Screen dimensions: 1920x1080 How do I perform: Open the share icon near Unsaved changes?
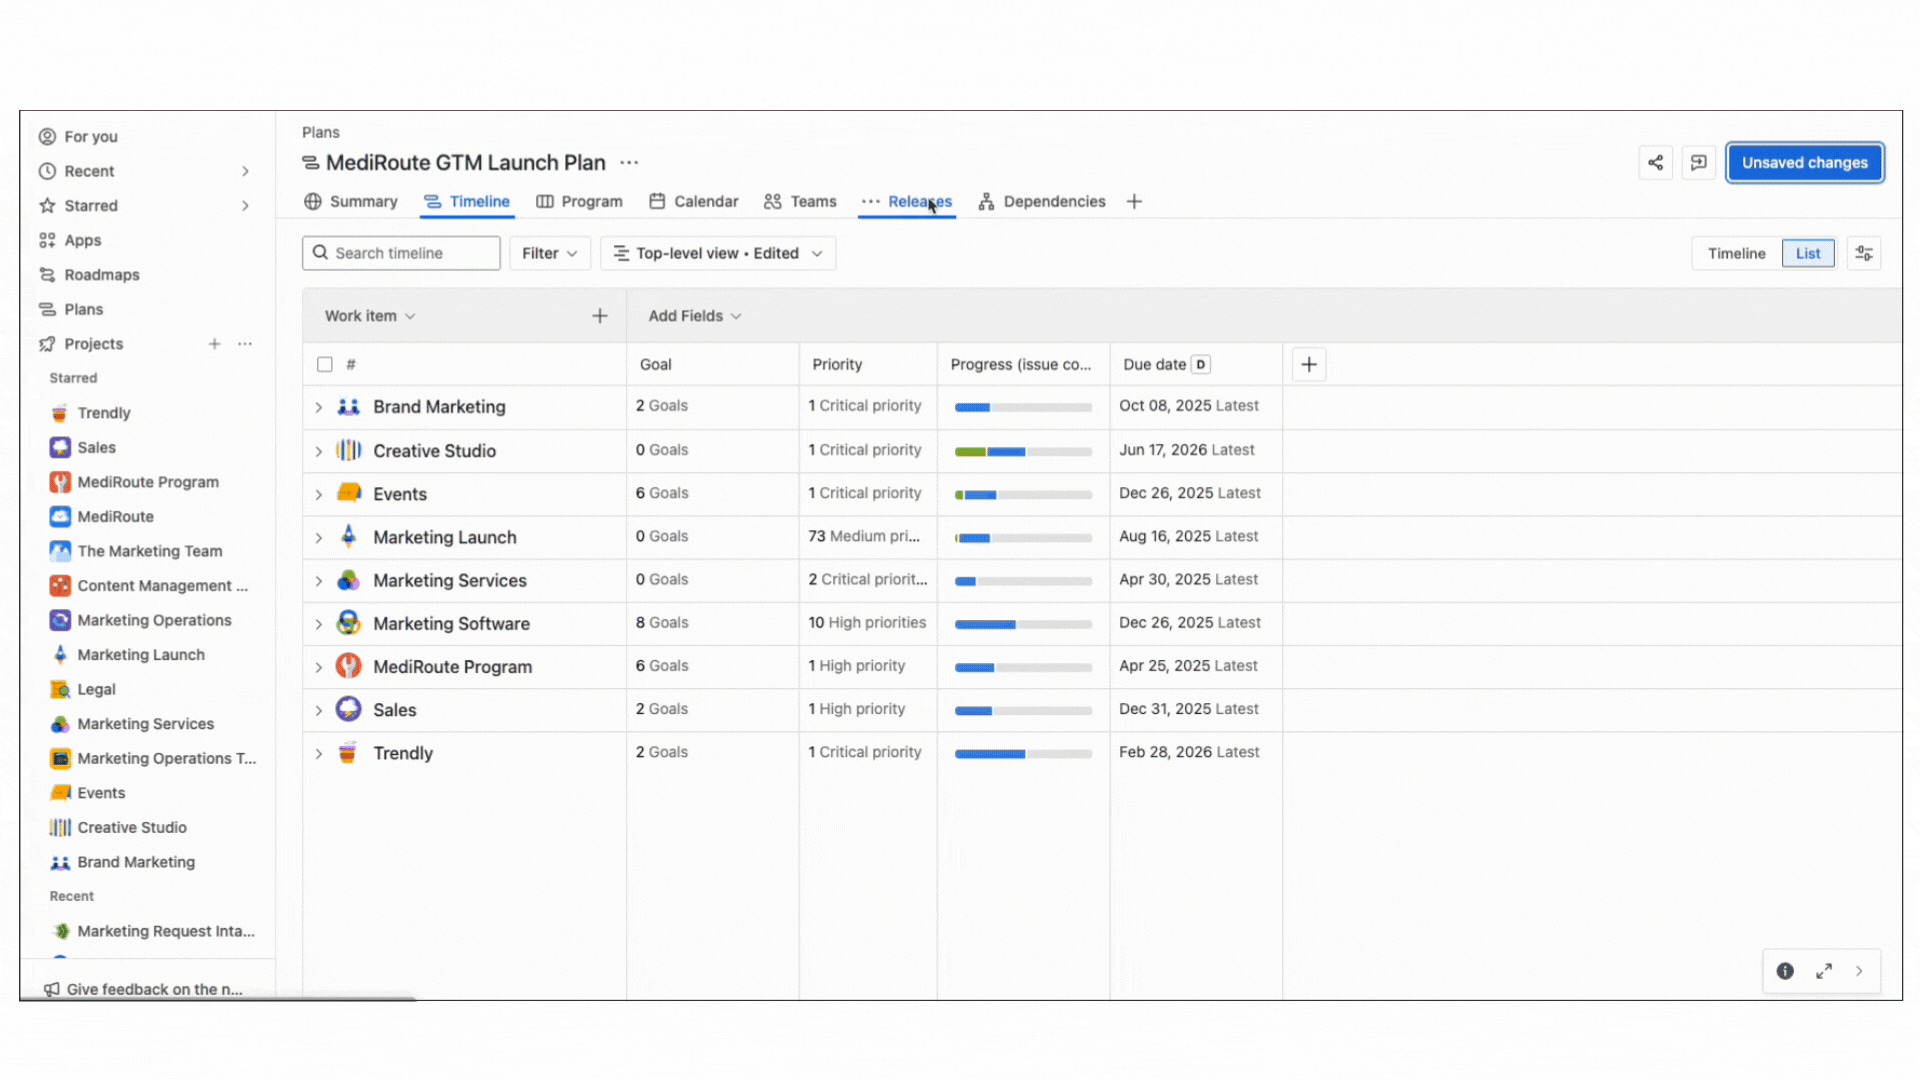(x=1655, y=162)
